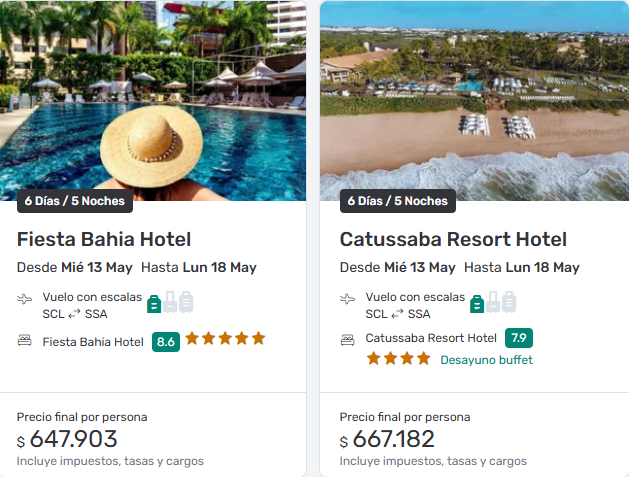Click the 8.6 rating badge

pos(166,341)
